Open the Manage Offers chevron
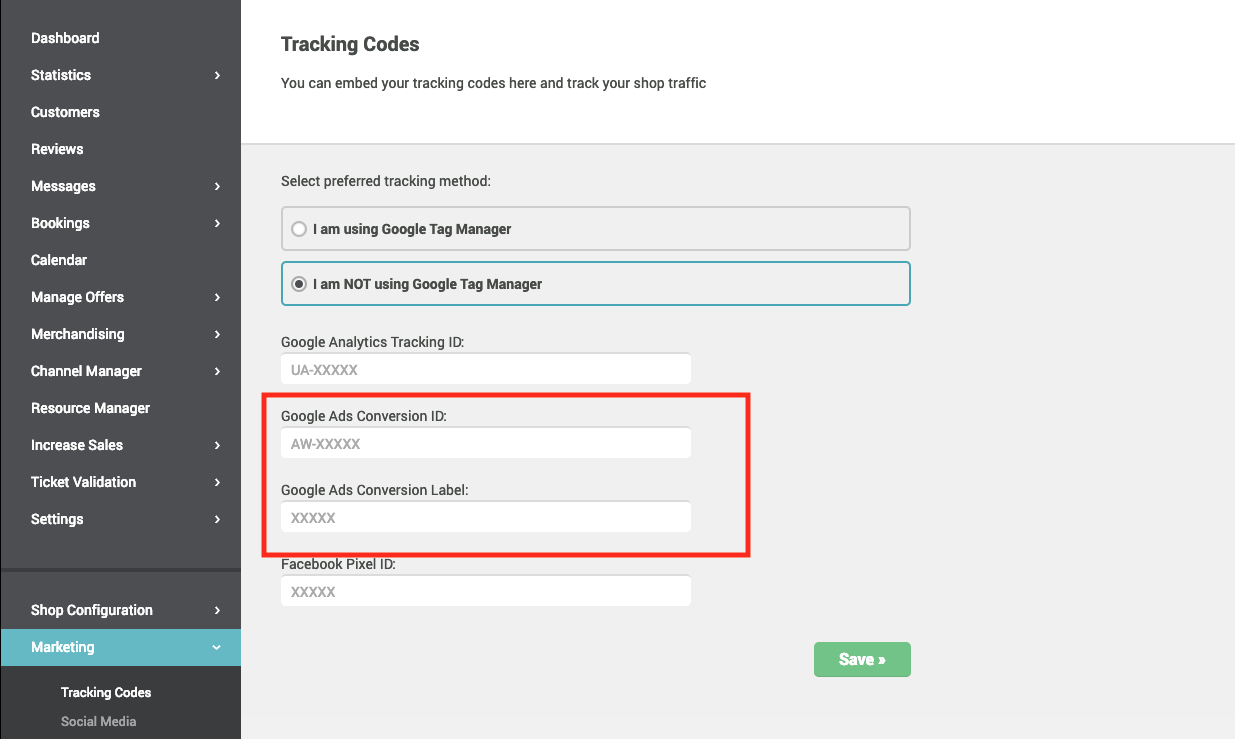The height and width of the screenshot is (739, 1235). pos(217,297)
